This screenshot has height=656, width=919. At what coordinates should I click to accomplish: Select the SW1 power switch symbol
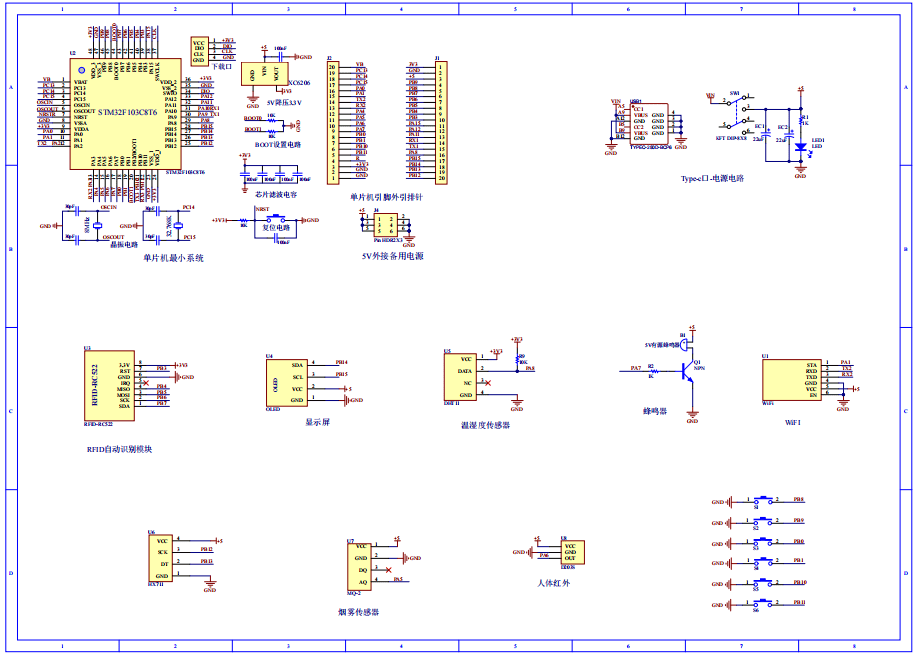(x=739, y=110)
